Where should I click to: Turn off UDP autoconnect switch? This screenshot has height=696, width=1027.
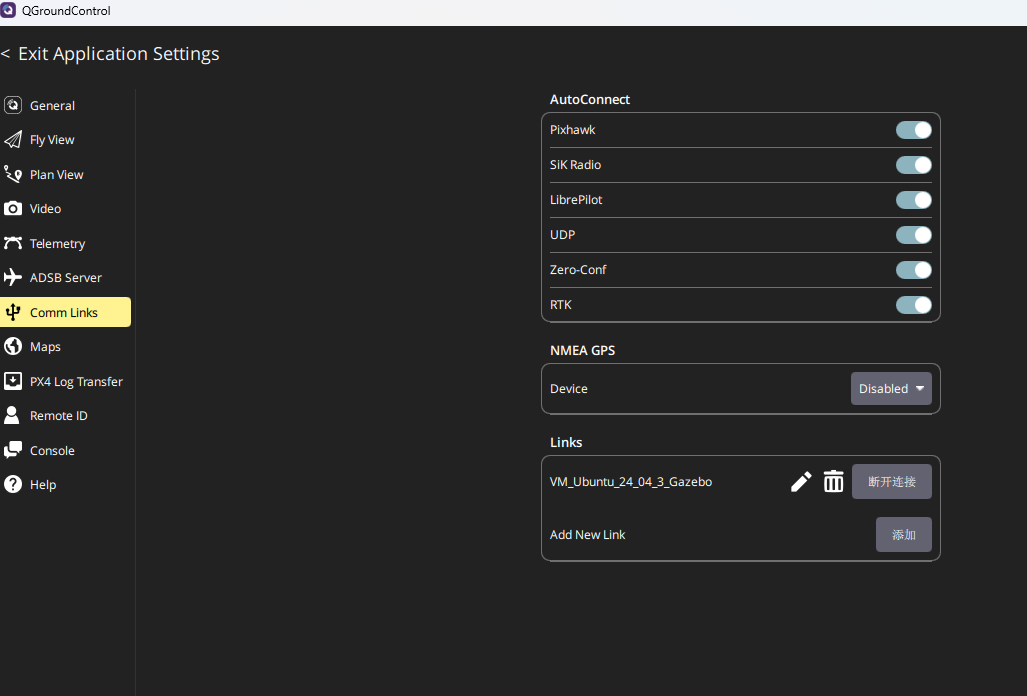(914, 234)
